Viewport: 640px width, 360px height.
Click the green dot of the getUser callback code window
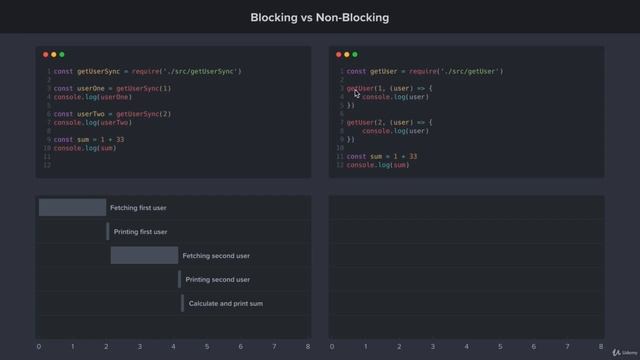(x=355, y=54)
